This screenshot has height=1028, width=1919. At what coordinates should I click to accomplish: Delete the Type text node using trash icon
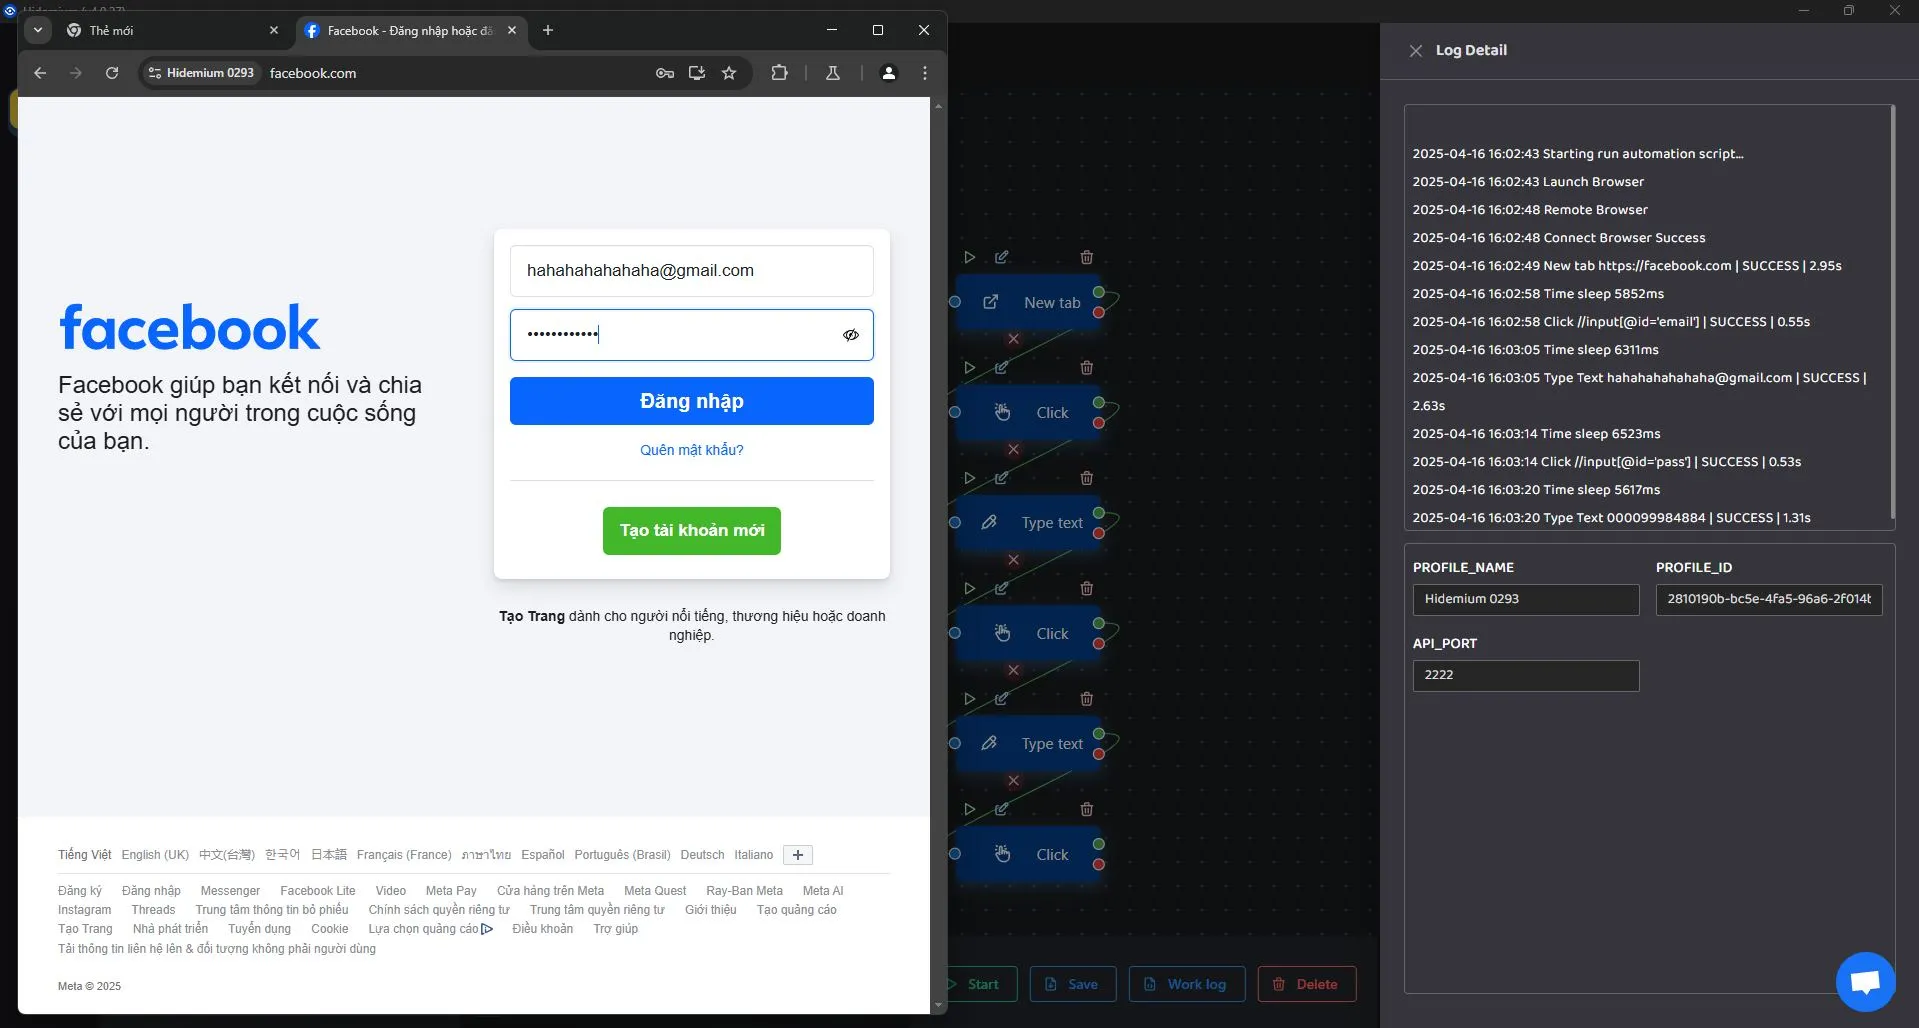tap(1087, 478)
